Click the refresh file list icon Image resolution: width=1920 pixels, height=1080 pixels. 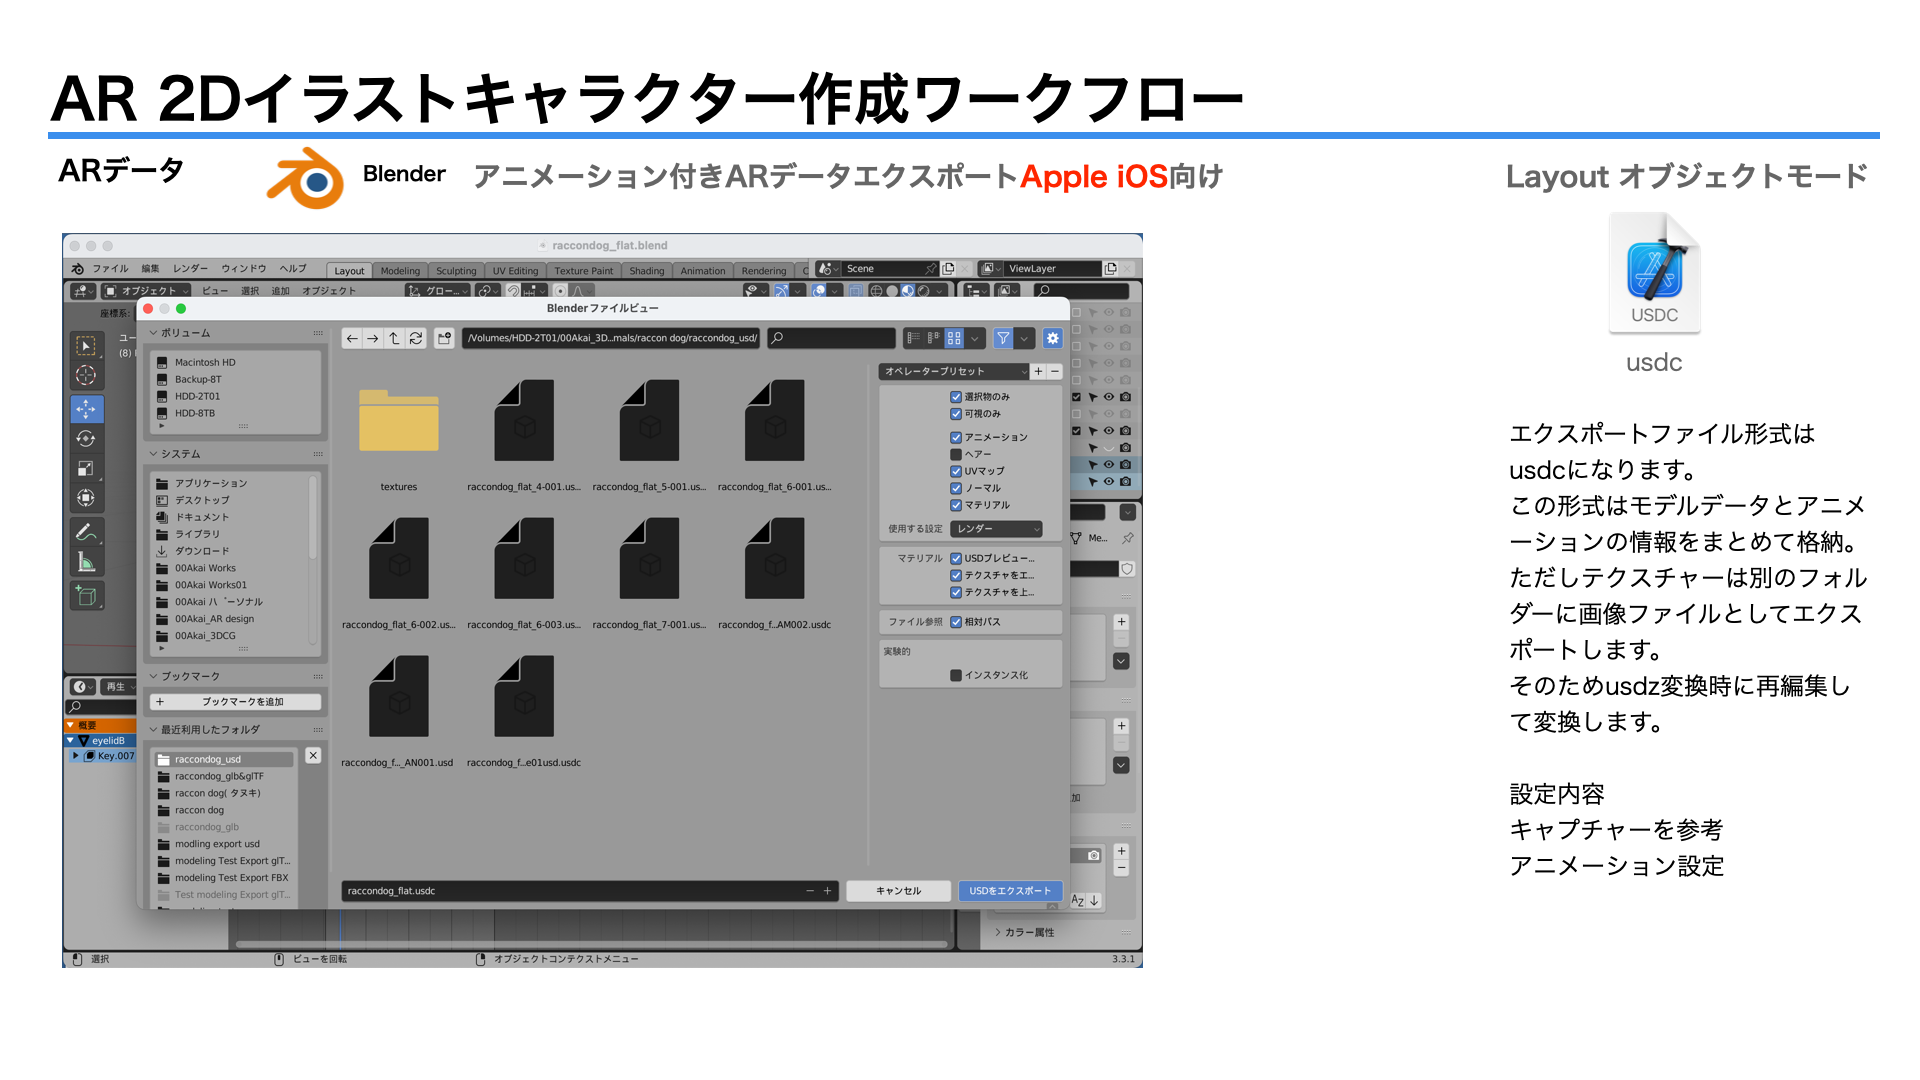tap(416, 338)
